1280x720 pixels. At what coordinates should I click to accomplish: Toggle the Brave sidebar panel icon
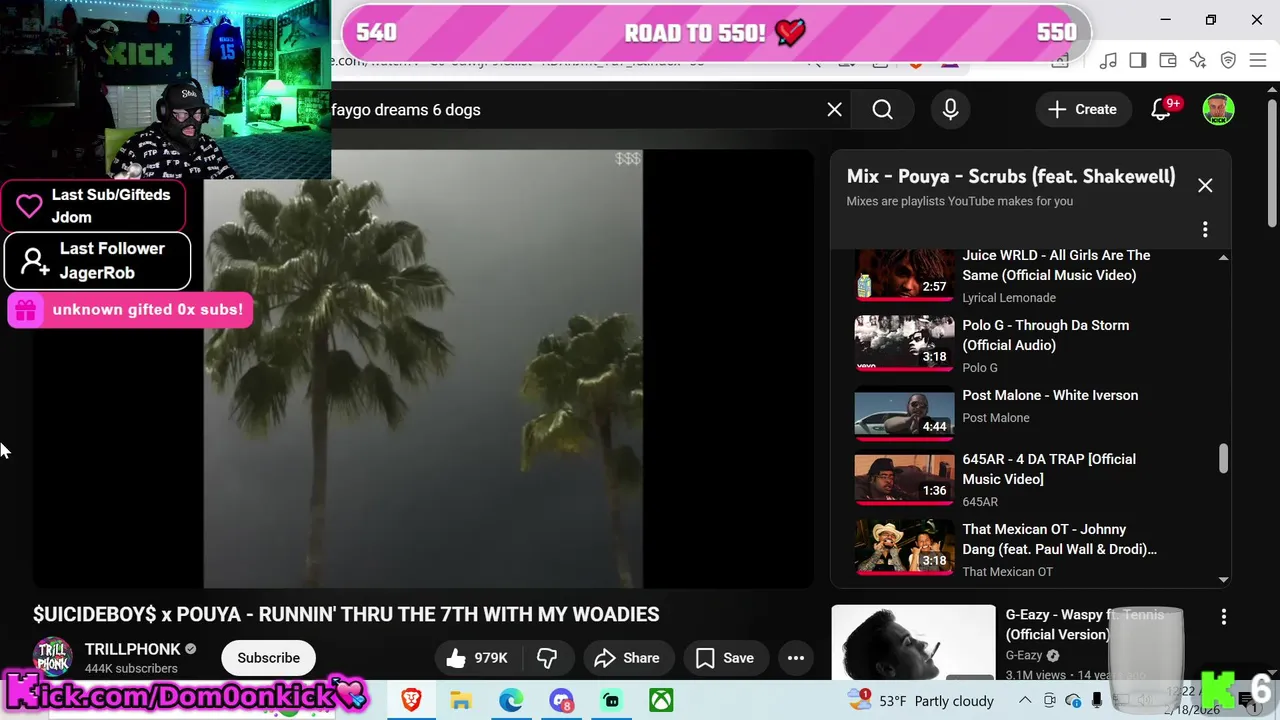click(x=1137, y=61)
